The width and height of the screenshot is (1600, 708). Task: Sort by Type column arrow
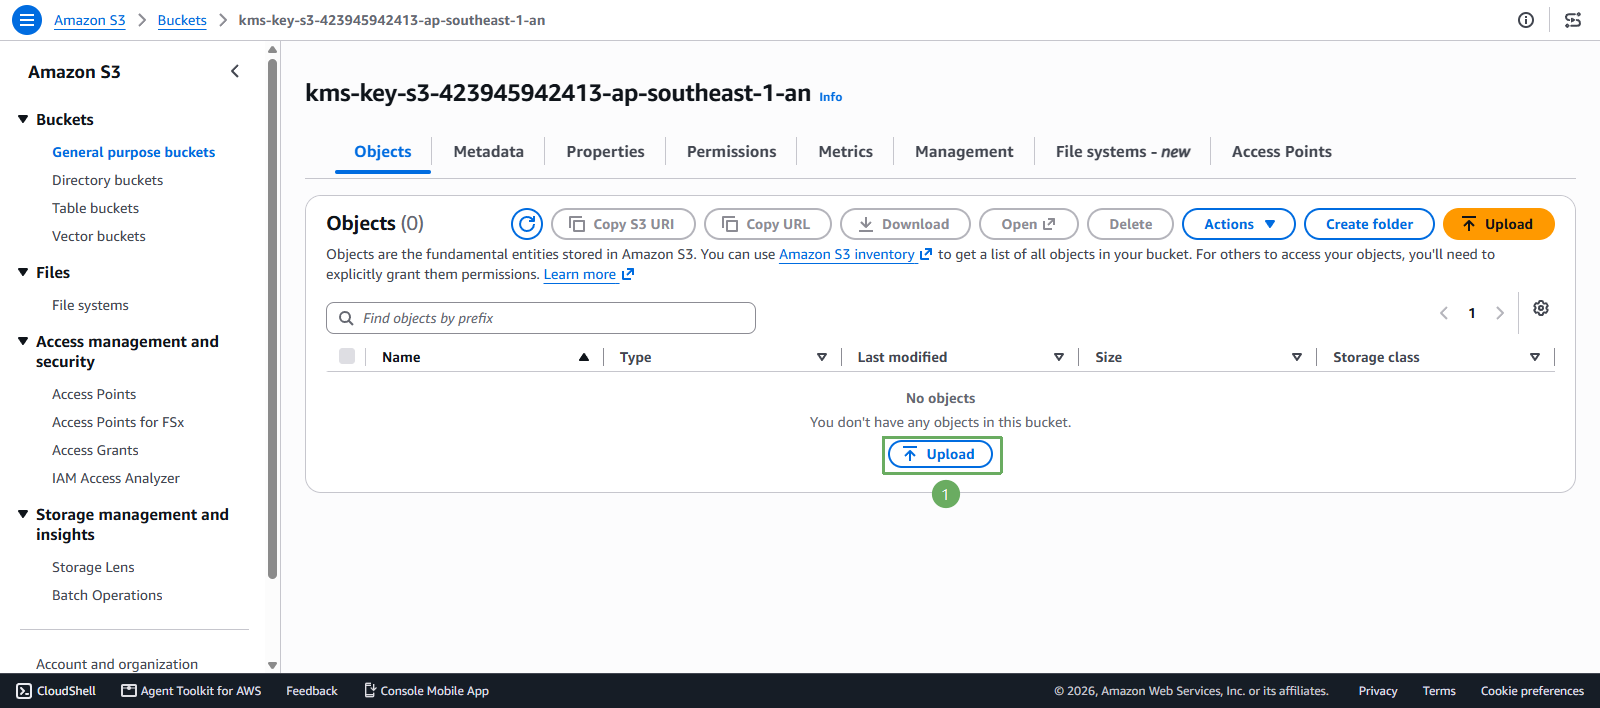822,357
